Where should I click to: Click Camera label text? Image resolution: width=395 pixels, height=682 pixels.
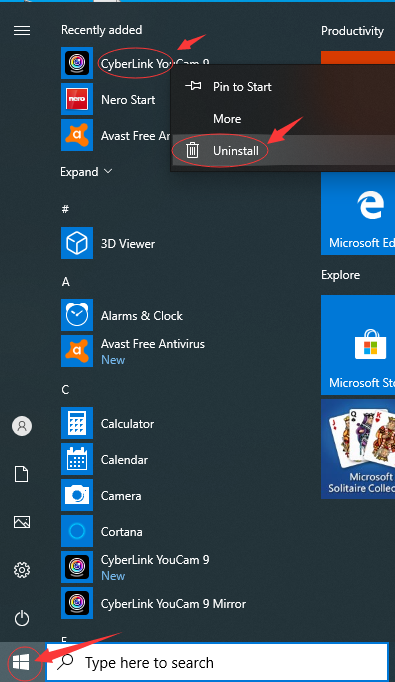coord(121,496)
